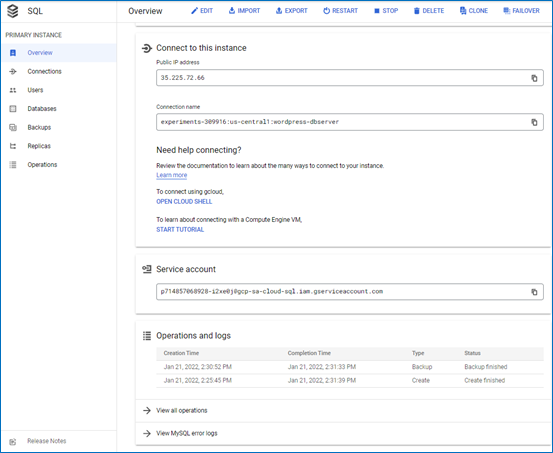Click the EXPORT button label

[x=296, y=11]
